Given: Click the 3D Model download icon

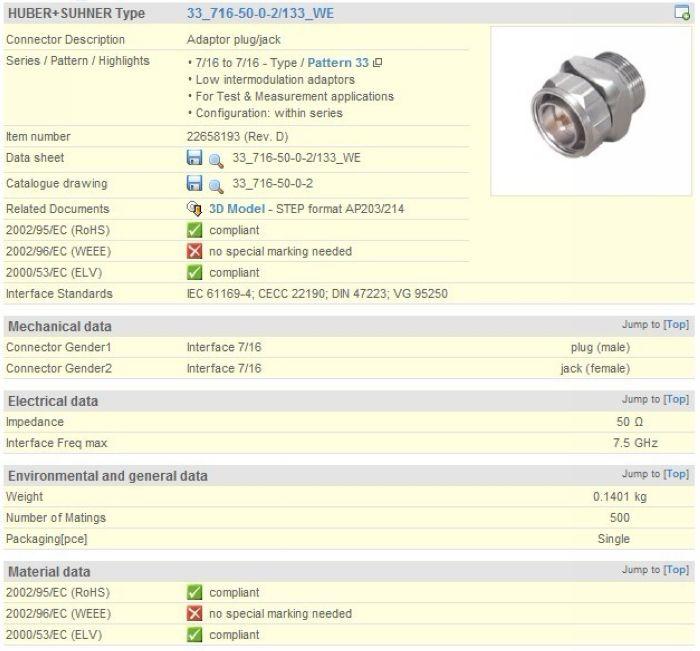Looking at the screenshot, I should [x=195, y=209].
